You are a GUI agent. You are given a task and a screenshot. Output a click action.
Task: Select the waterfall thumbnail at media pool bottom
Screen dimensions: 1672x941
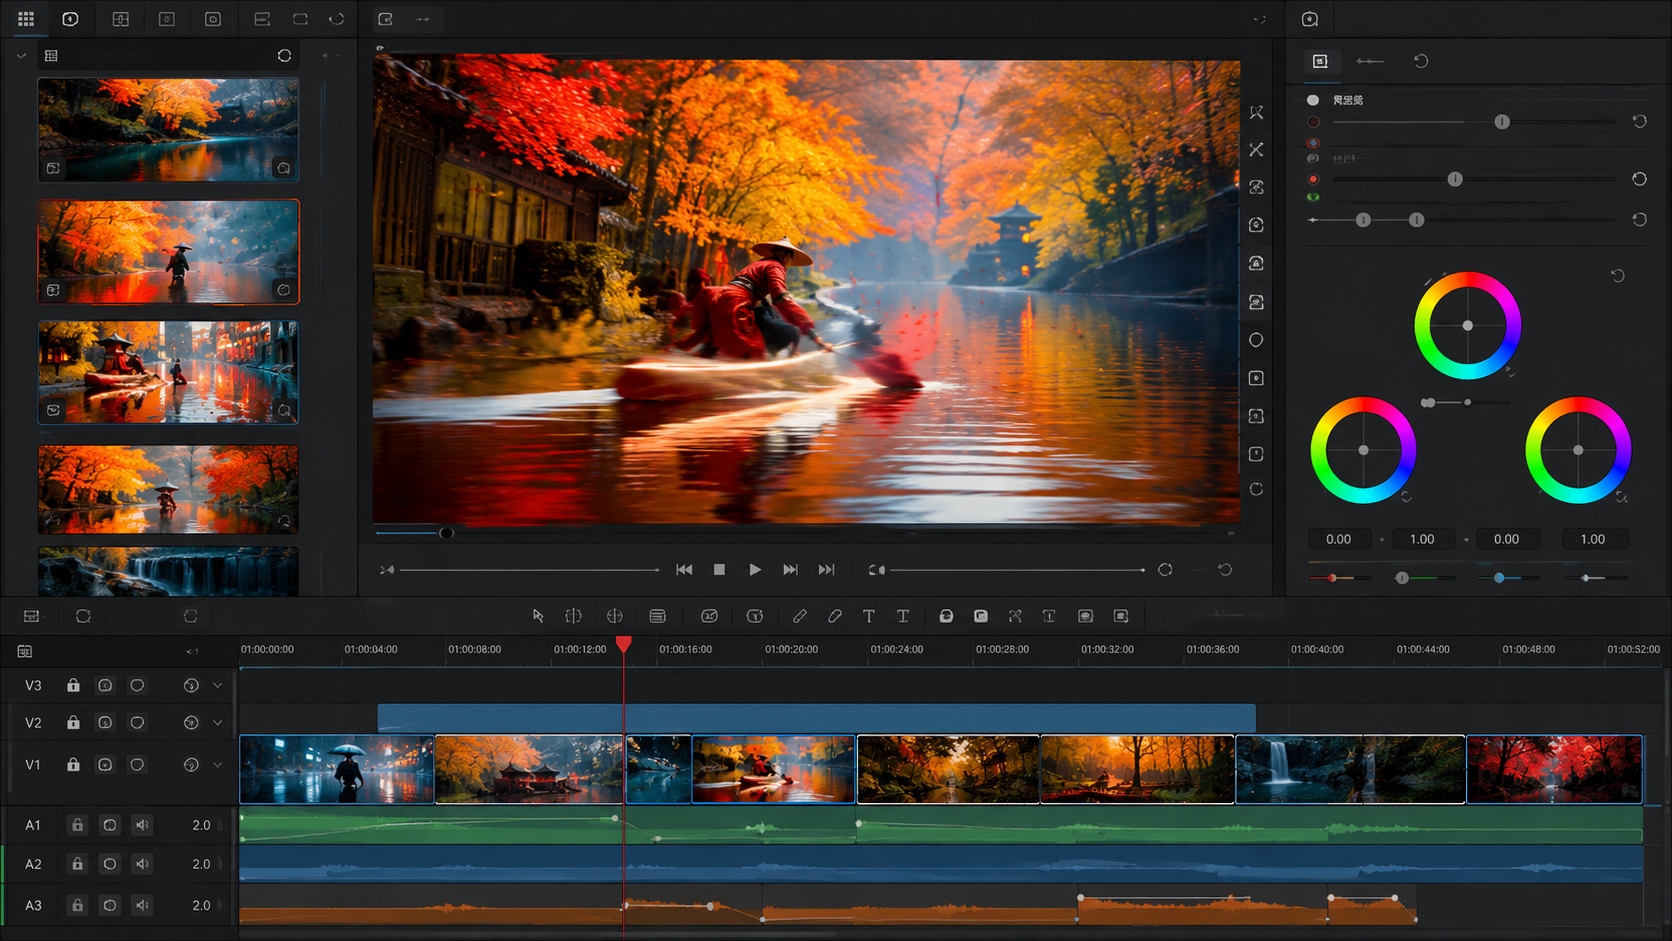point(168,571)
